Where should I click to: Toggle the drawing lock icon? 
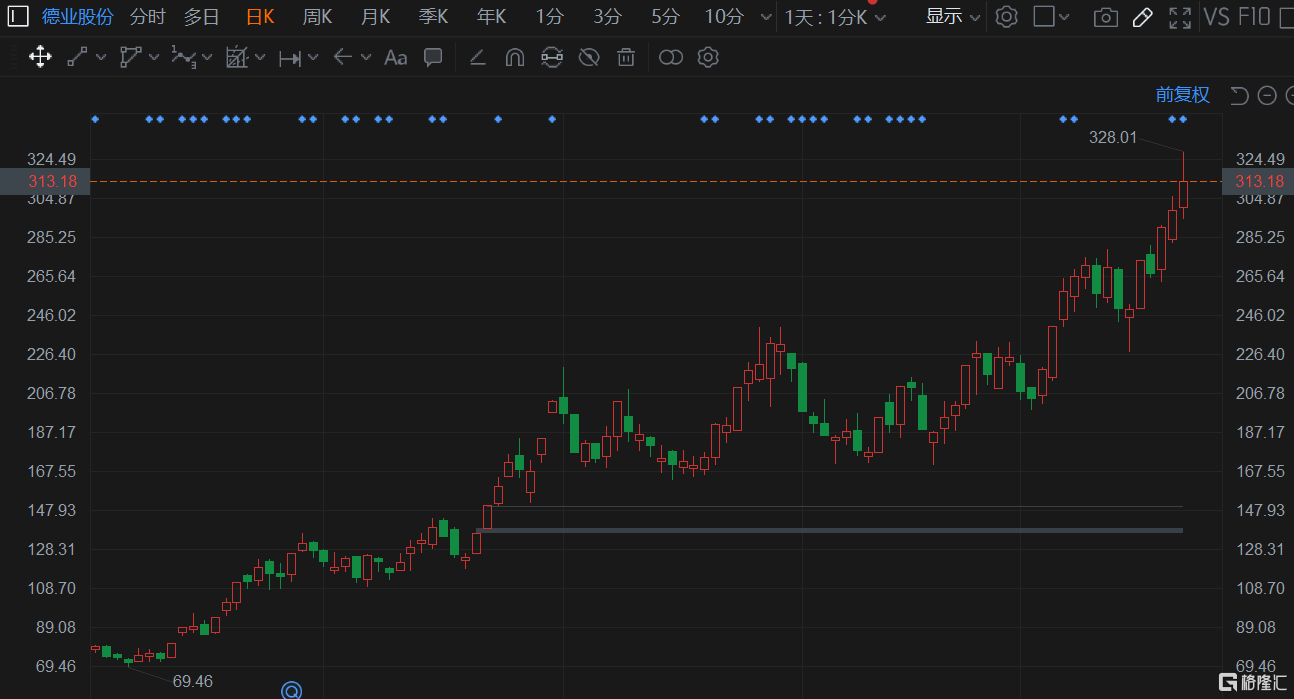pos(551,57)
